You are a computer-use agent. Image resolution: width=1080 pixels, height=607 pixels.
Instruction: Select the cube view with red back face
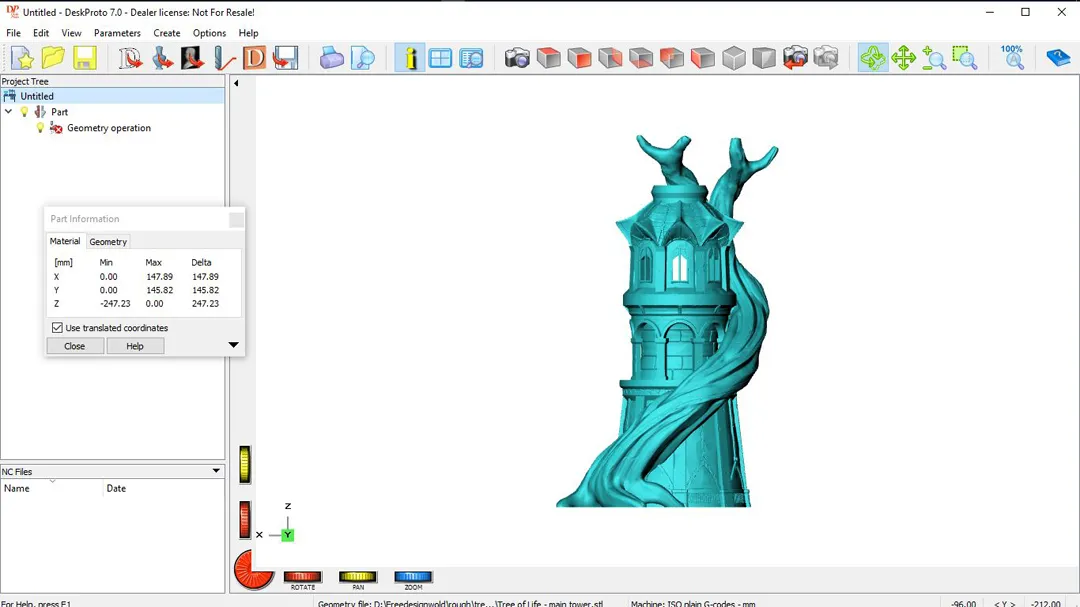click(x=672, y=58)
